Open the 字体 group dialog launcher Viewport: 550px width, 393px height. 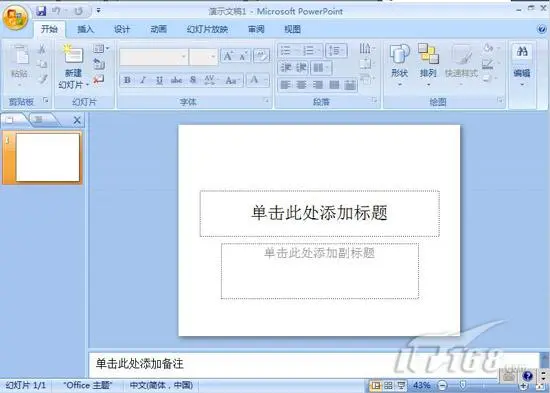267,101
